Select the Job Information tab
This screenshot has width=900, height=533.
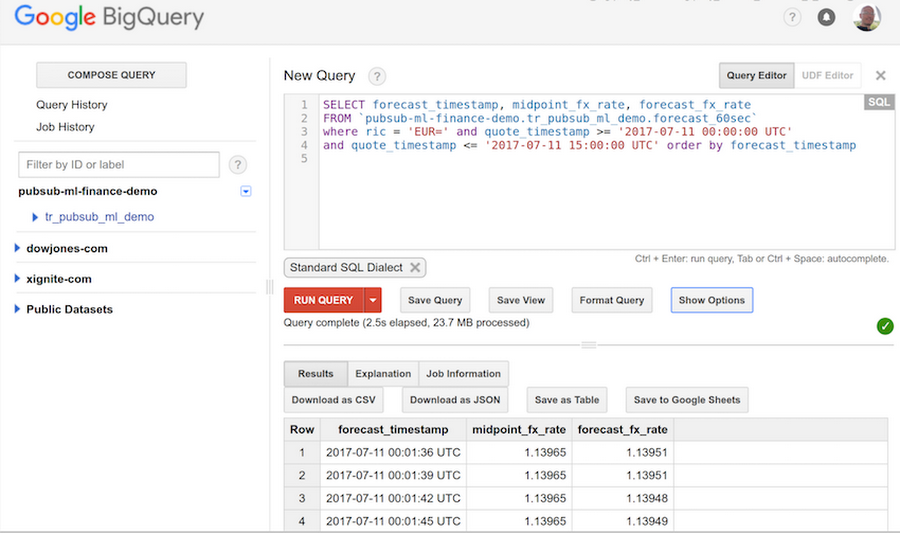pyautogui.click(x=463, y=374)
